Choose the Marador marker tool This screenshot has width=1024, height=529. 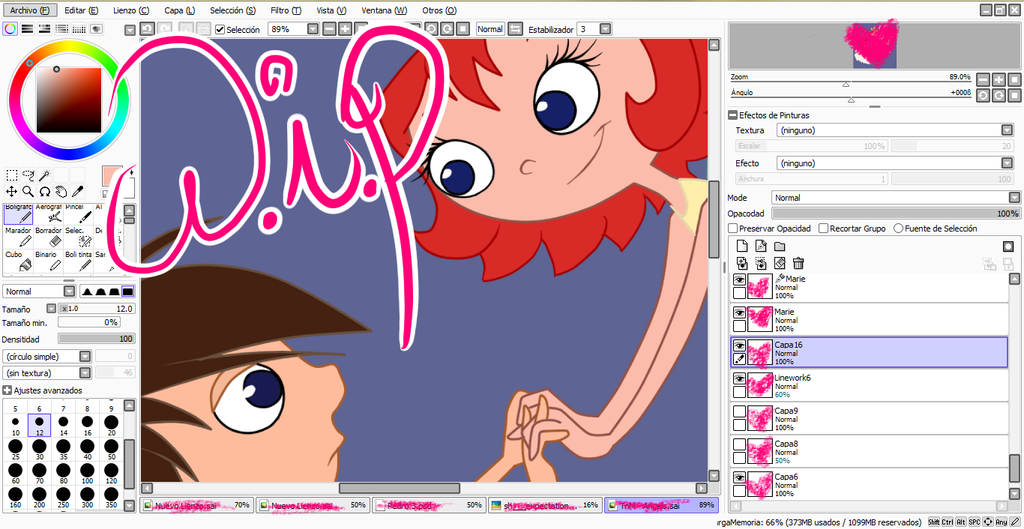(x=18, y=238)
